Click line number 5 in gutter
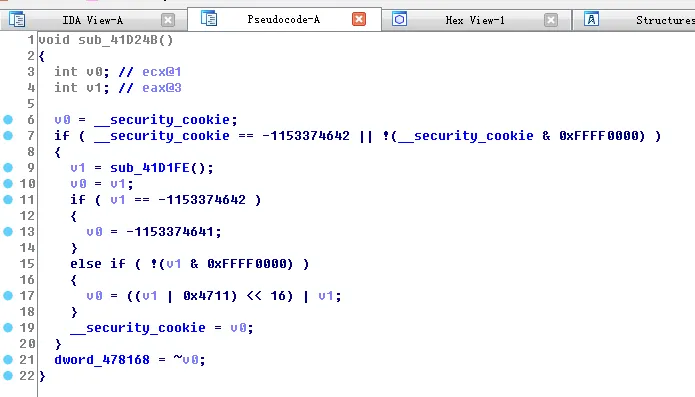 (x=30, y=104)
